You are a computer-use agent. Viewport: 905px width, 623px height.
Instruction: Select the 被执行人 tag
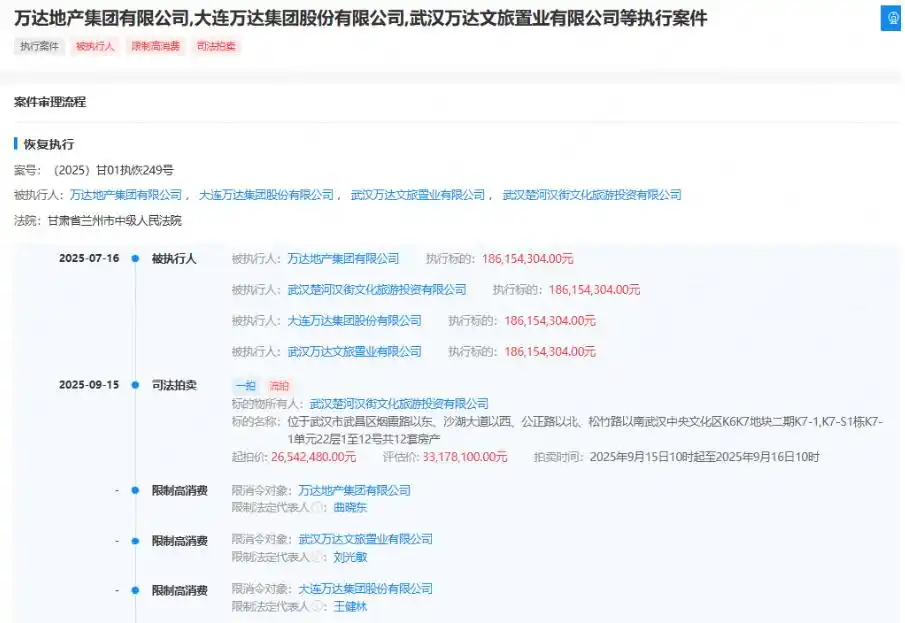95,45
